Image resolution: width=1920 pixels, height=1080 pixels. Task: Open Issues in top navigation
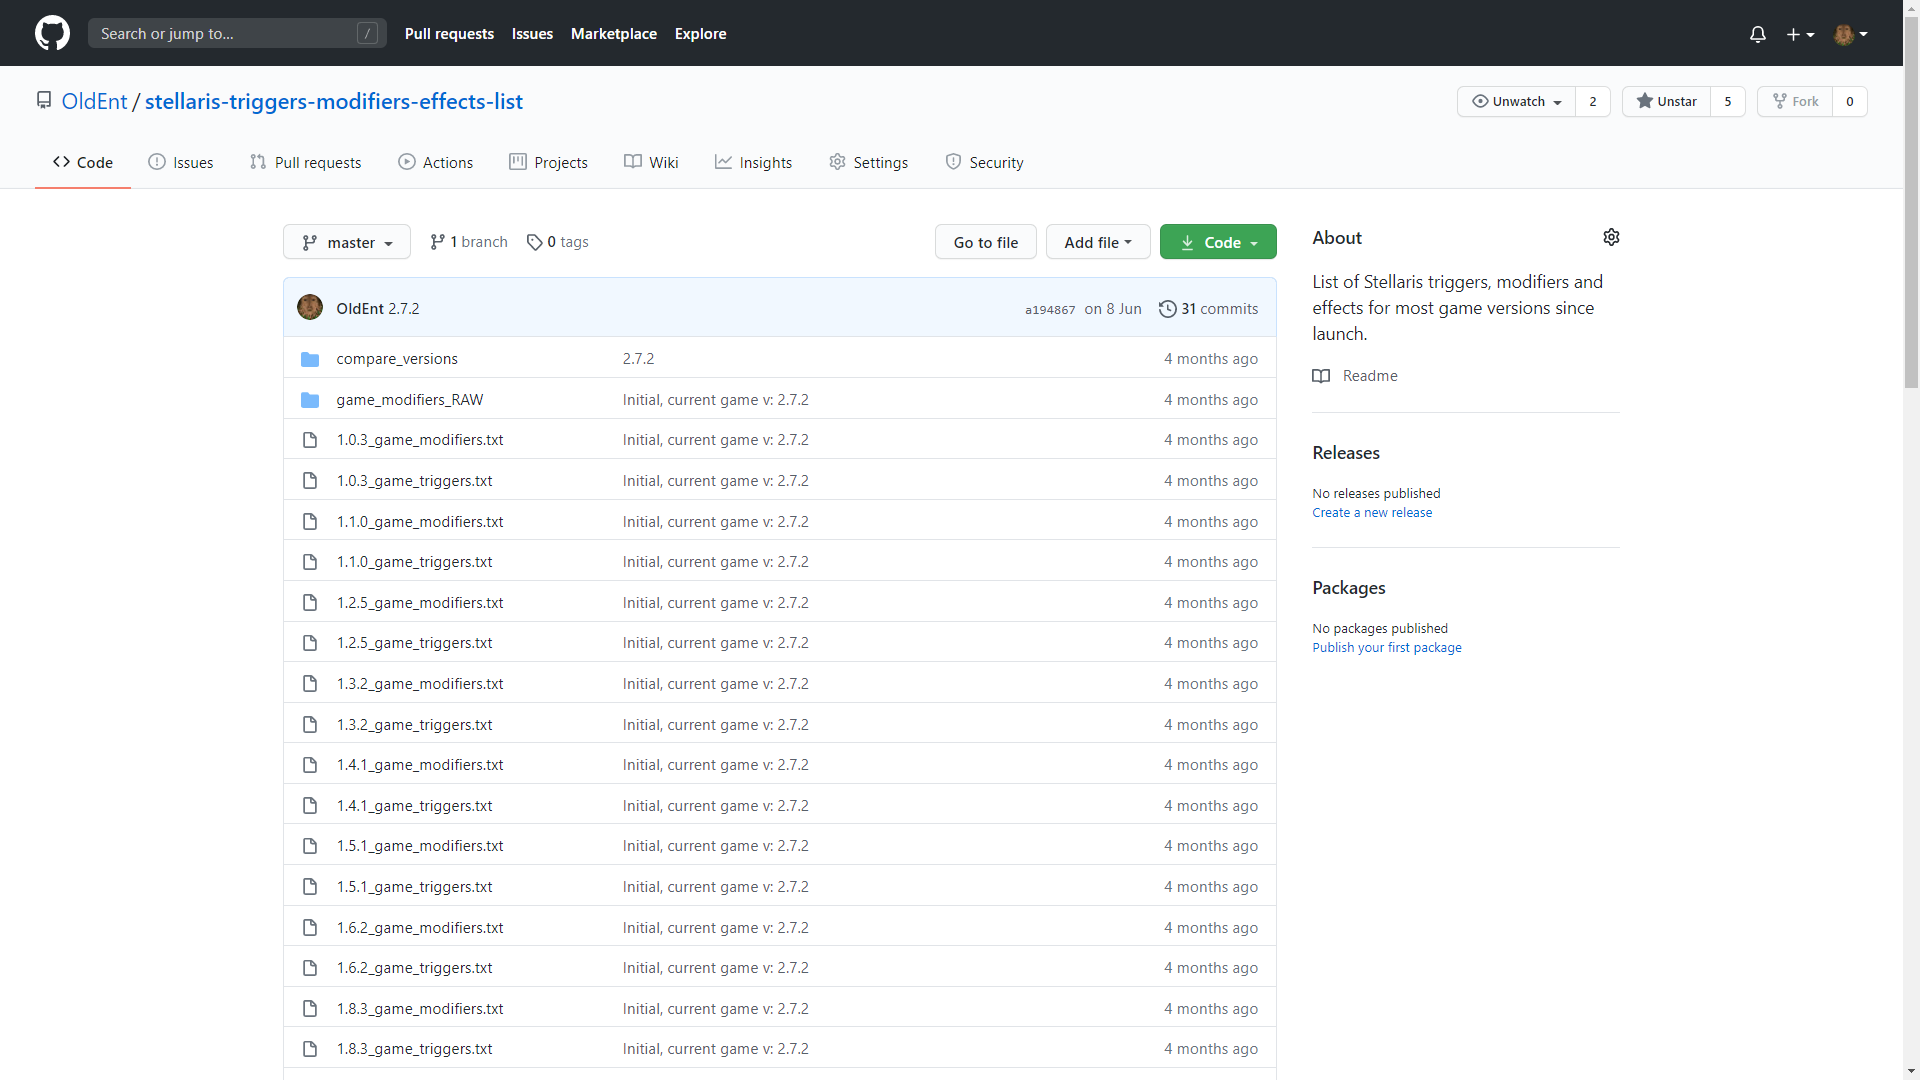tap(532, 34)
